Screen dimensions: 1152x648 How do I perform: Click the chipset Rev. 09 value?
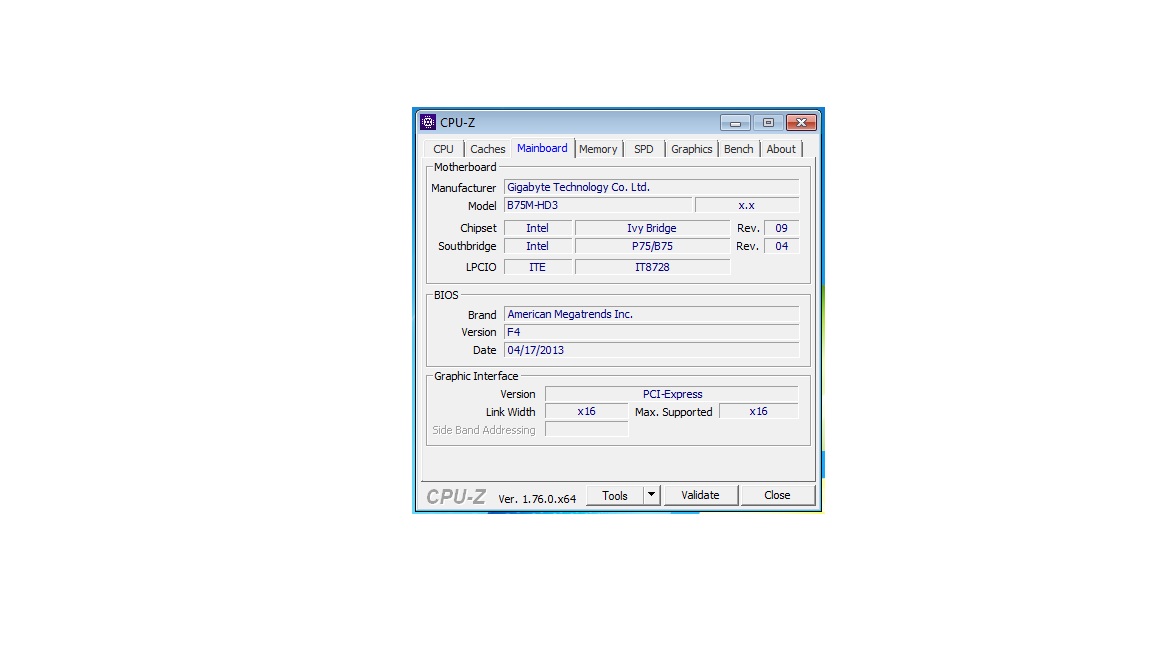point(782,228)
